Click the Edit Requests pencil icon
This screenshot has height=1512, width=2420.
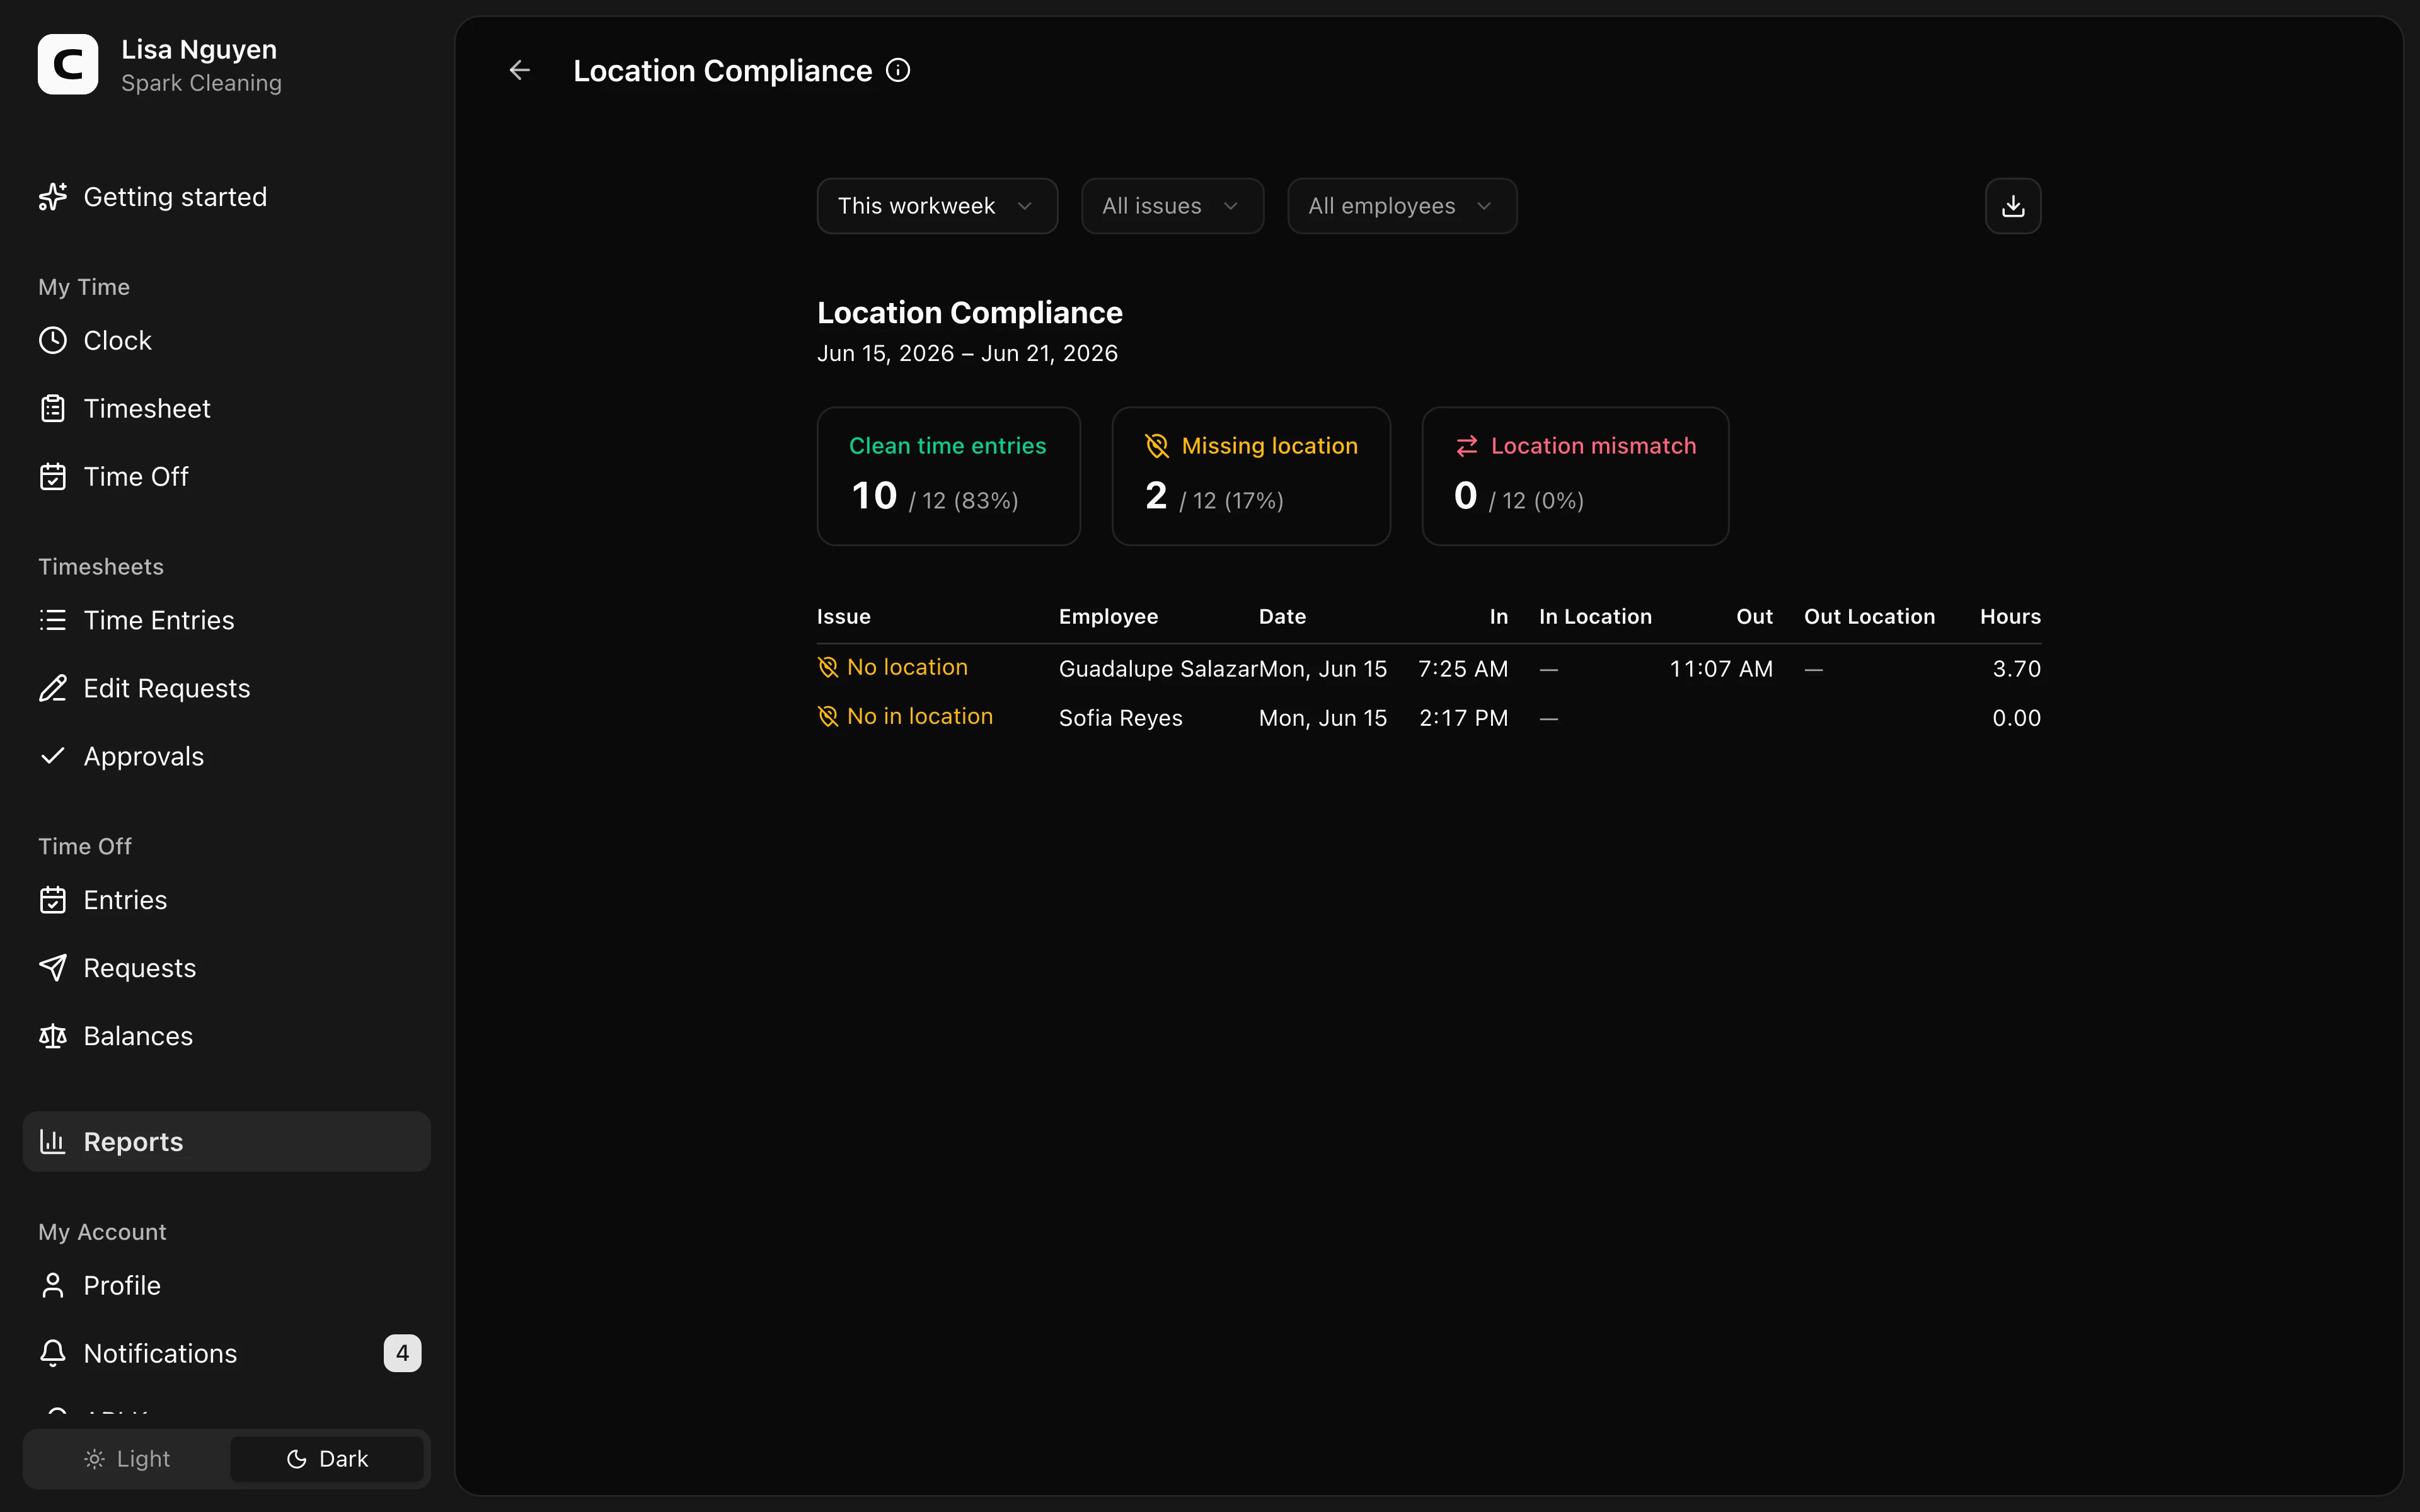(53, 688)
